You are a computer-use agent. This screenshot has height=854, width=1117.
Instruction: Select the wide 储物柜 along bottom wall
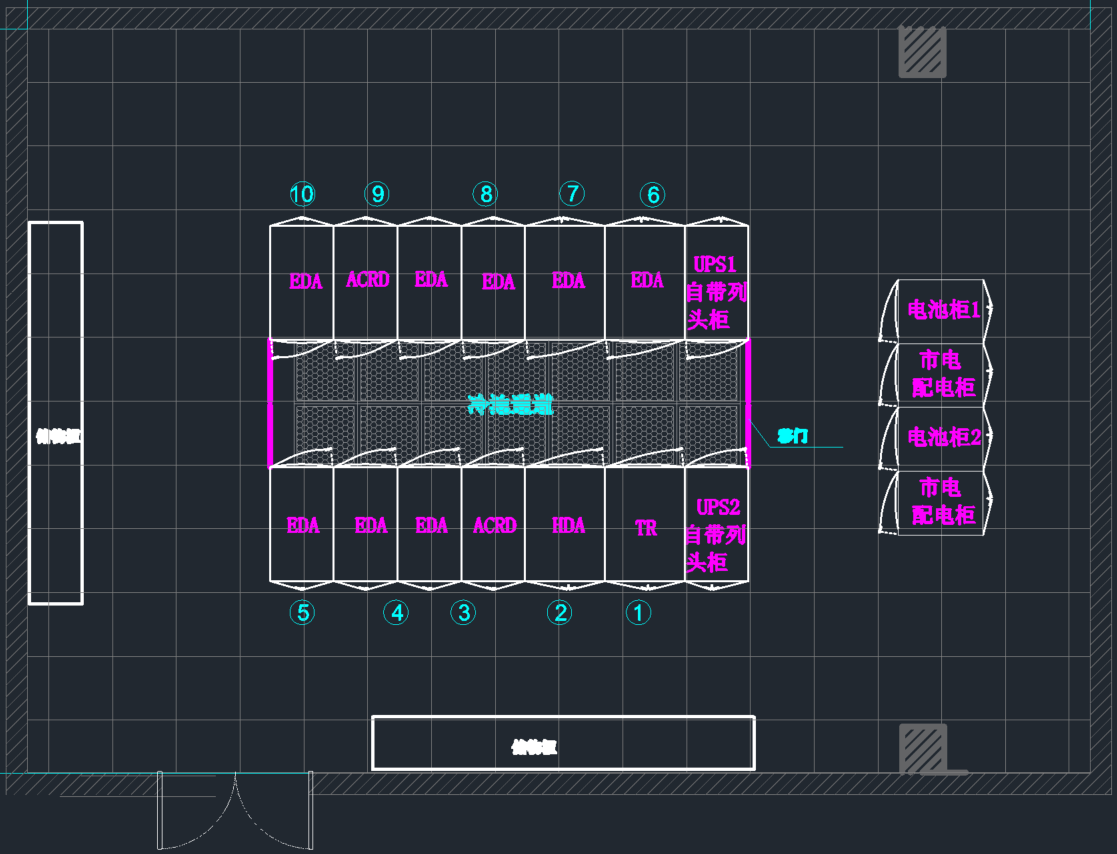tap(563, 745)
